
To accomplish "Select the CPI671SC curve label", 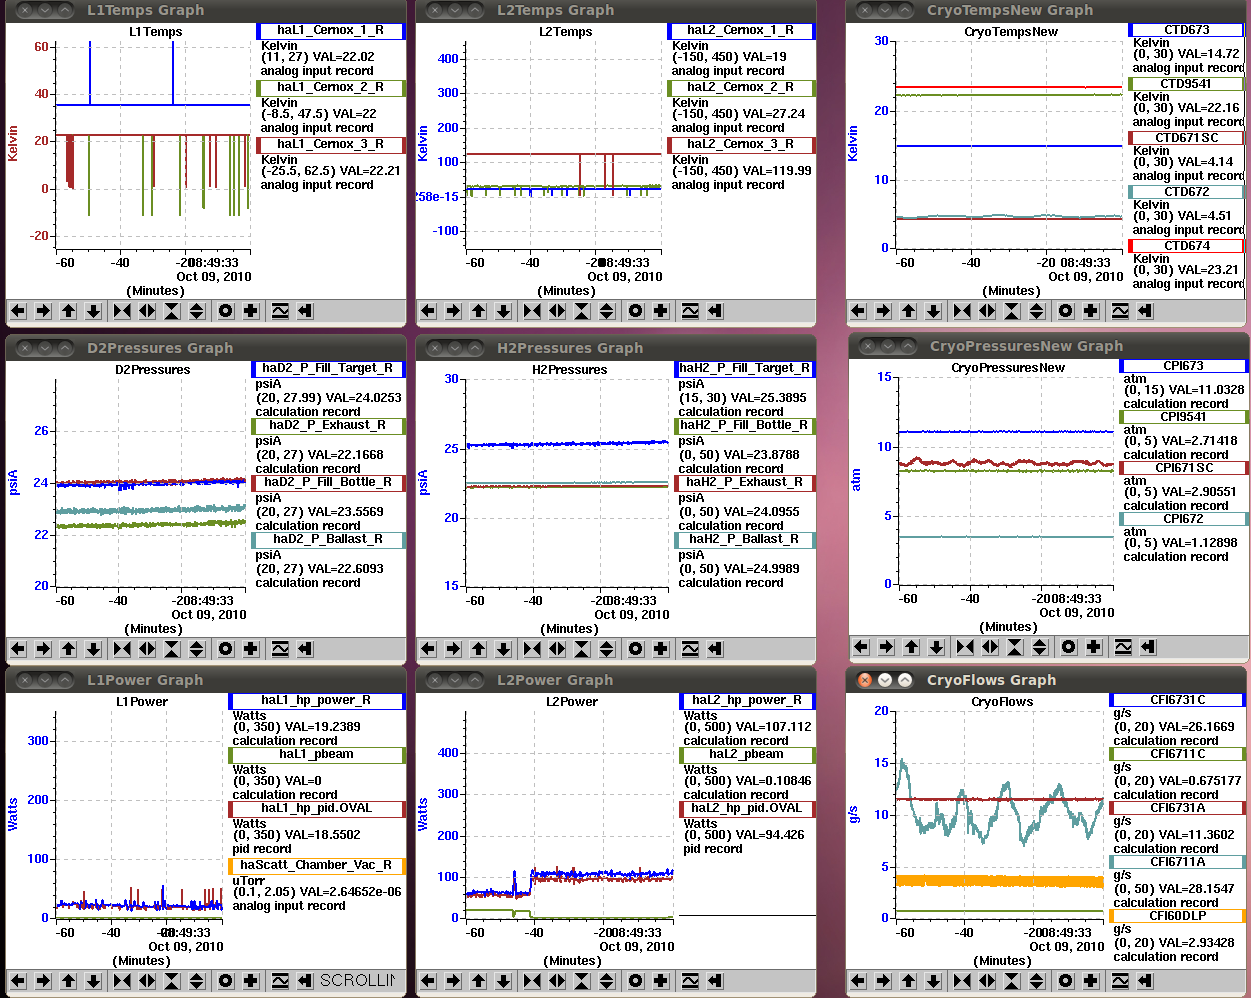I will click(x=1184, y=468).
